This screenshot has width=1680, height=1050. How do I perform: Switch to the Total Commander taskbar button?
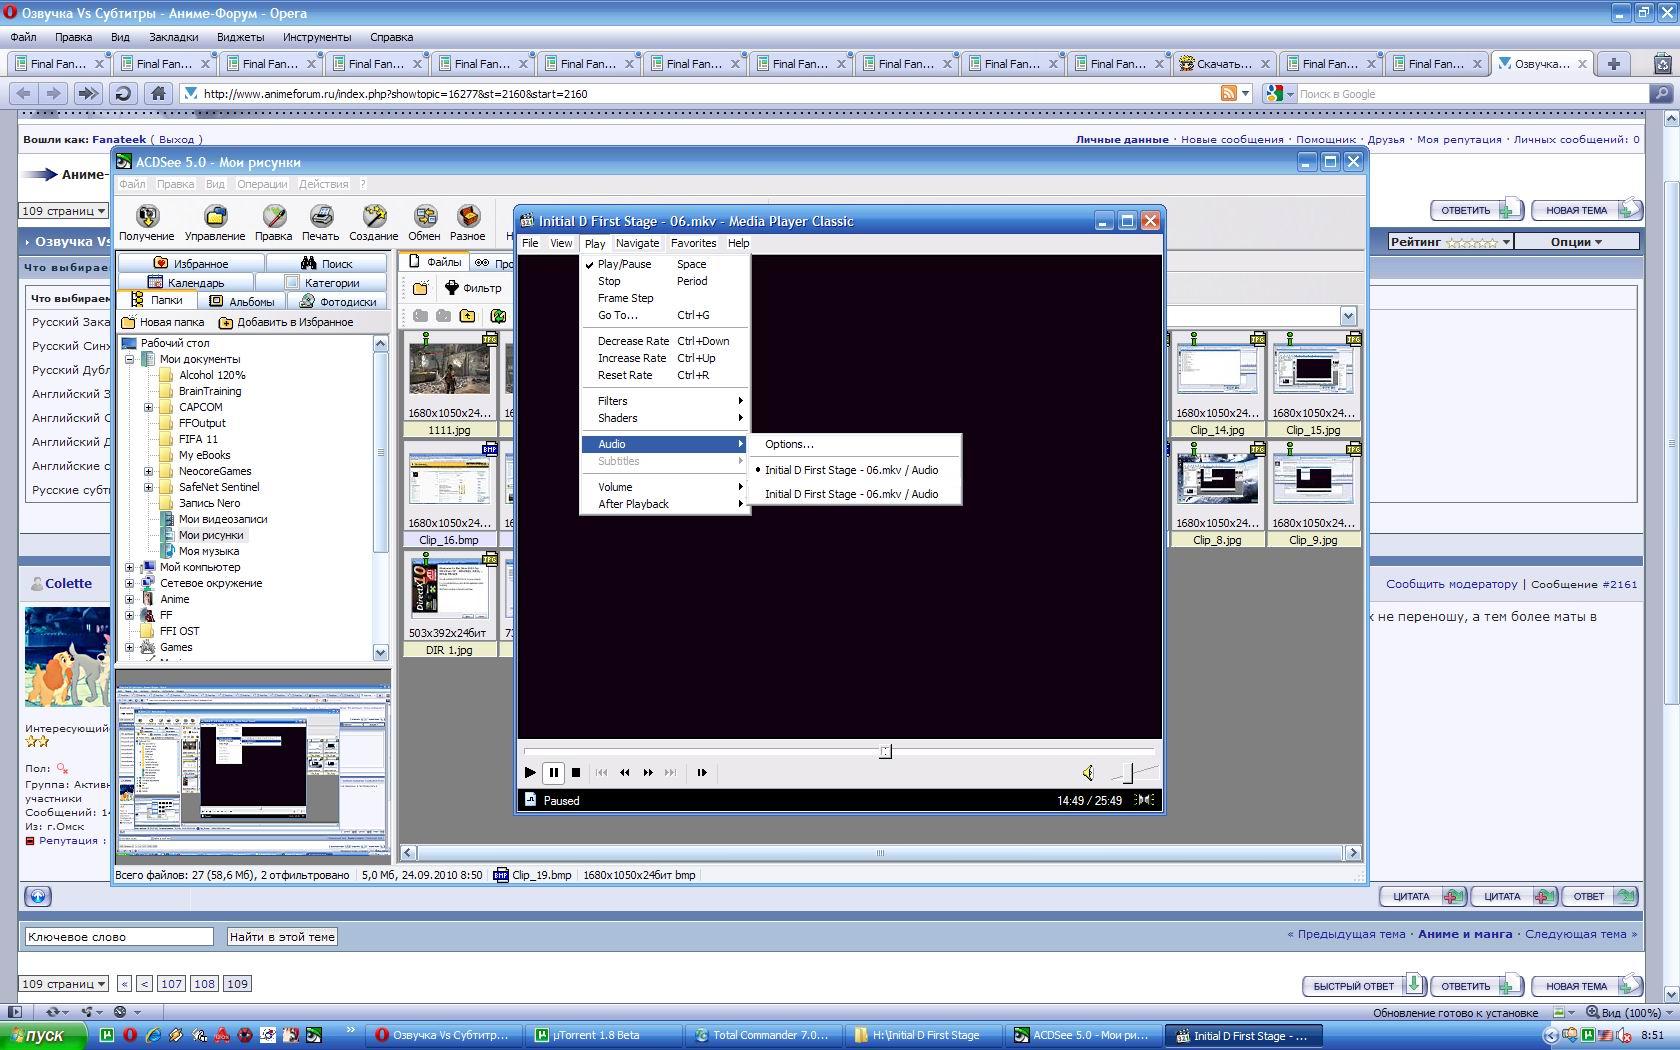pos(766,1035)
